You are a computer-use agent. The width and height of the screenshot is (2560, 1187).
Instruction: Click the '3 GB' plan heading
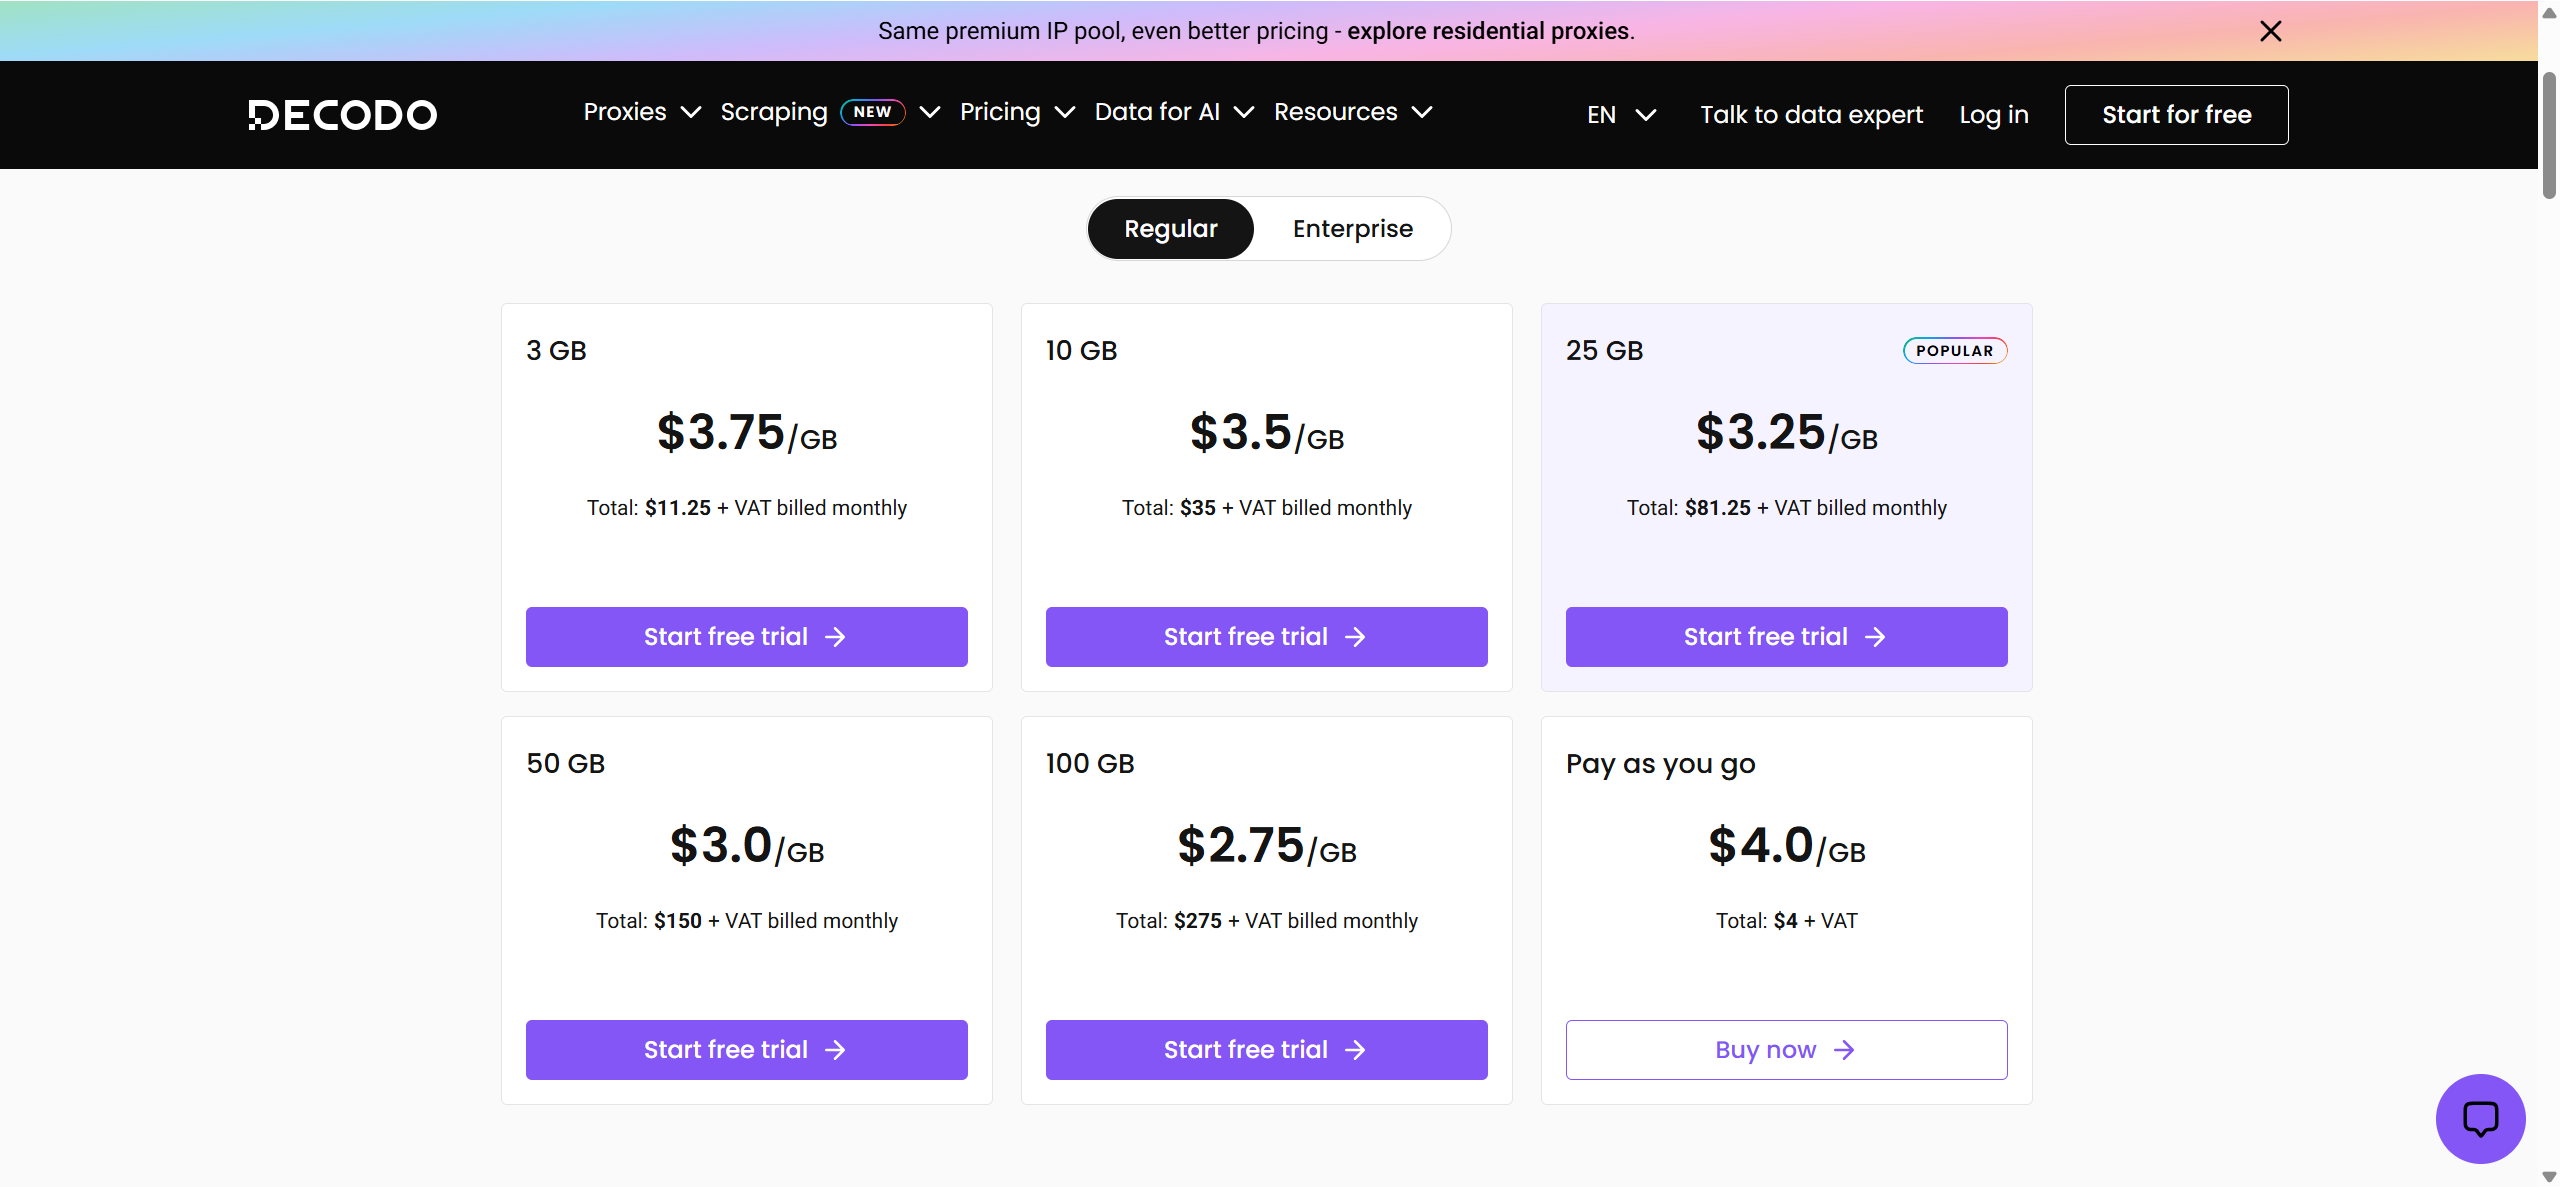(556, 351)
